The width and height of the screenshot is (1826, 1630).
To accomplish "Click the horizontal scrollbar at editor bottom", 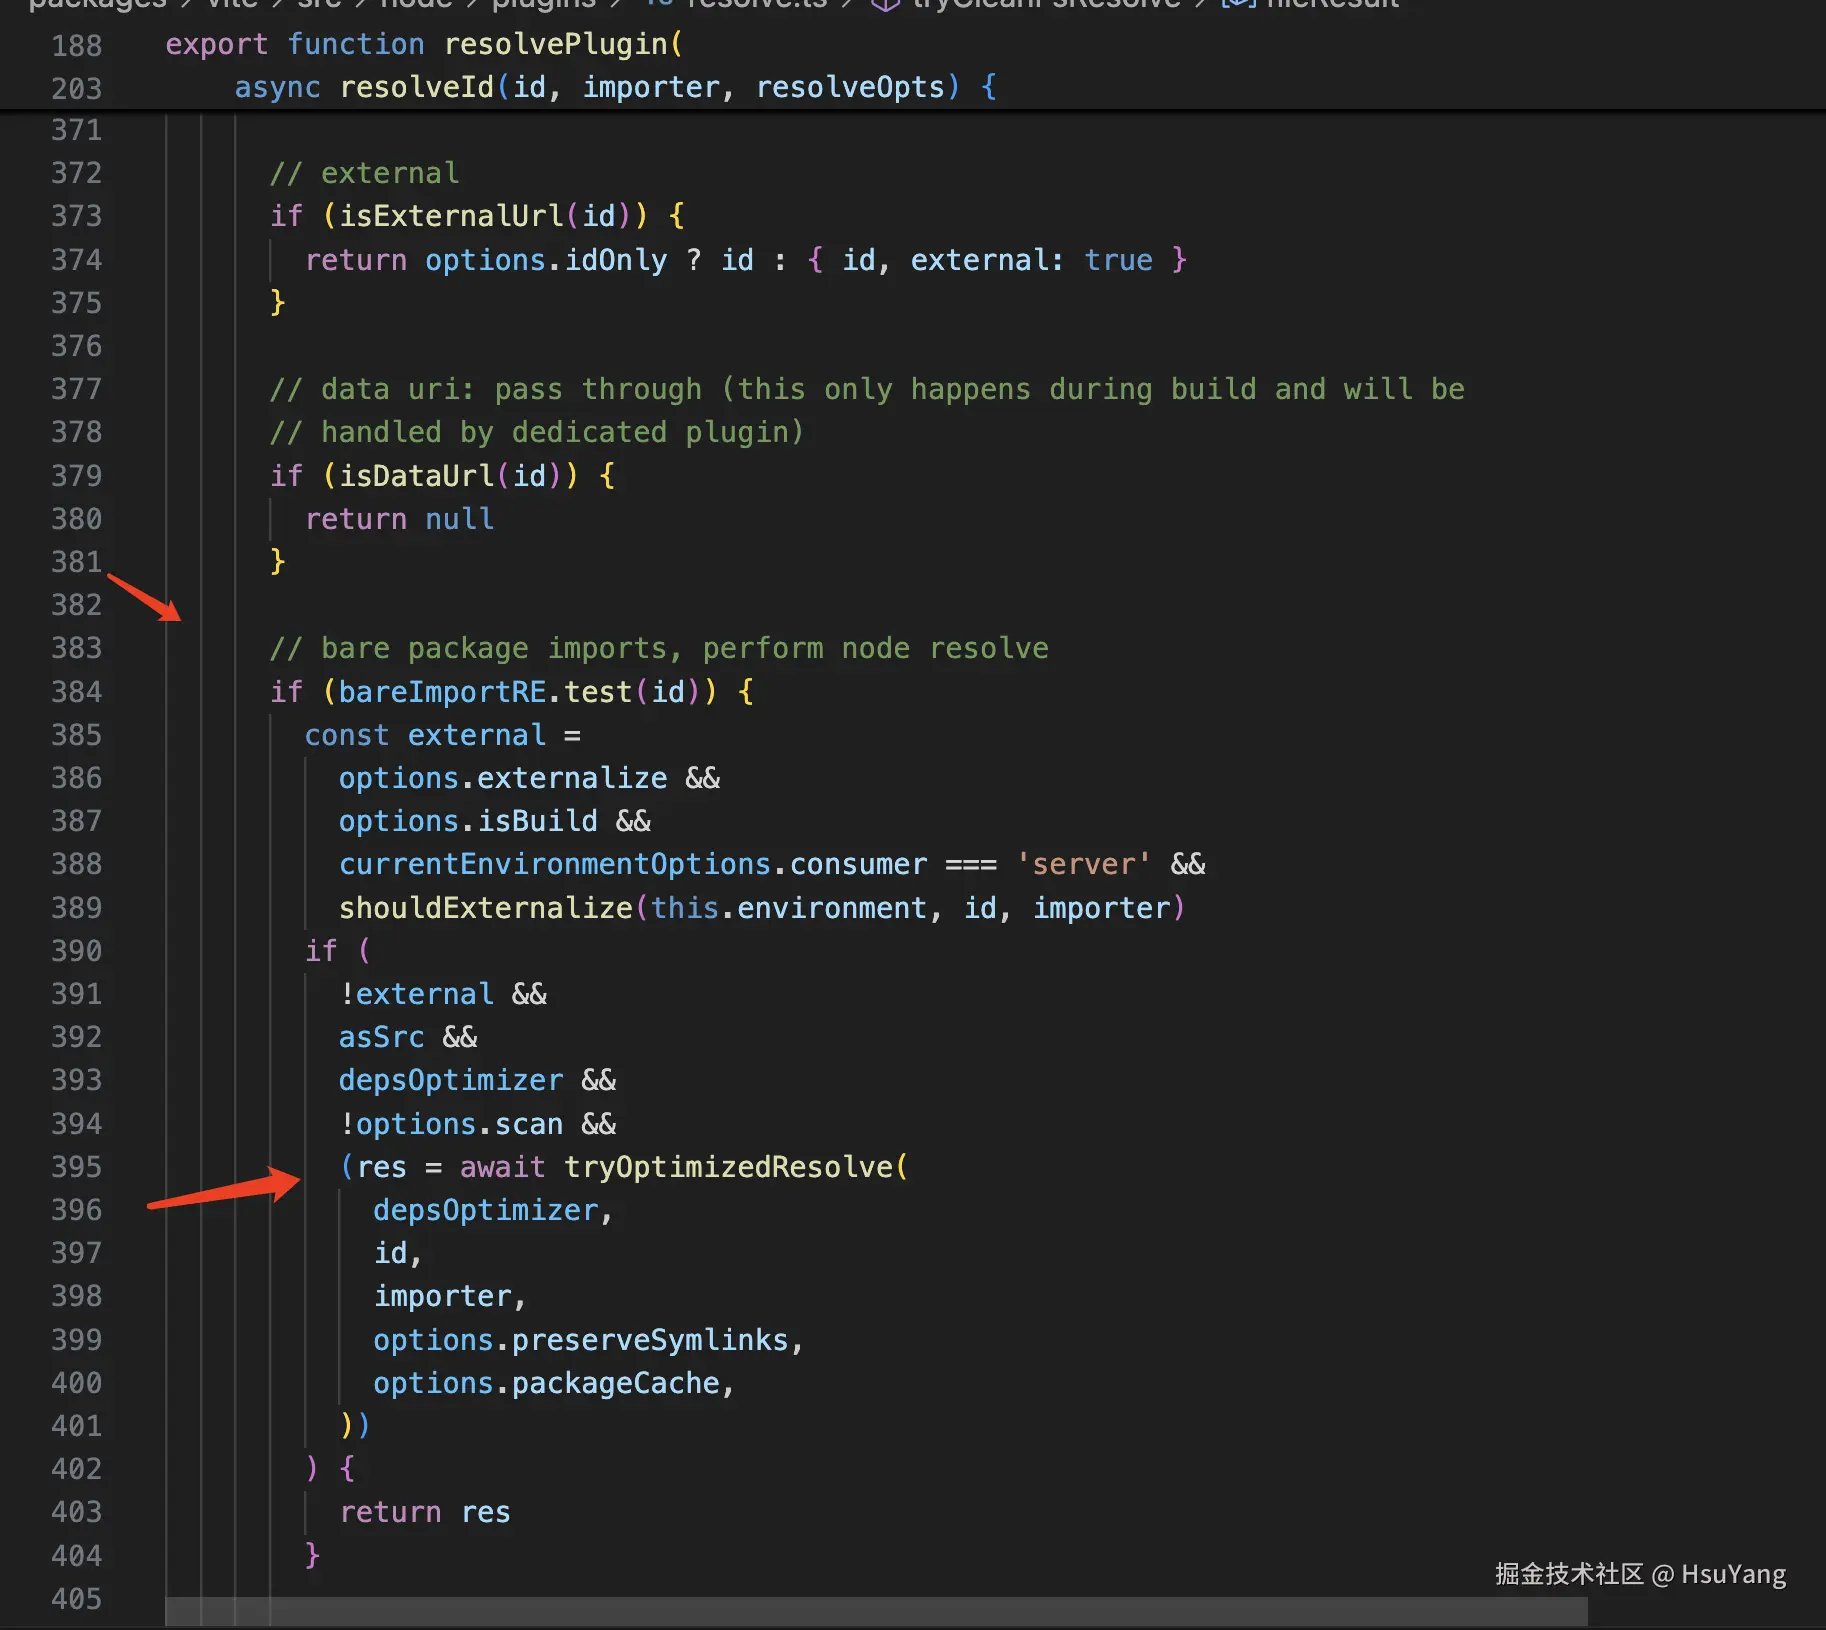I will tap(876, 1610).
